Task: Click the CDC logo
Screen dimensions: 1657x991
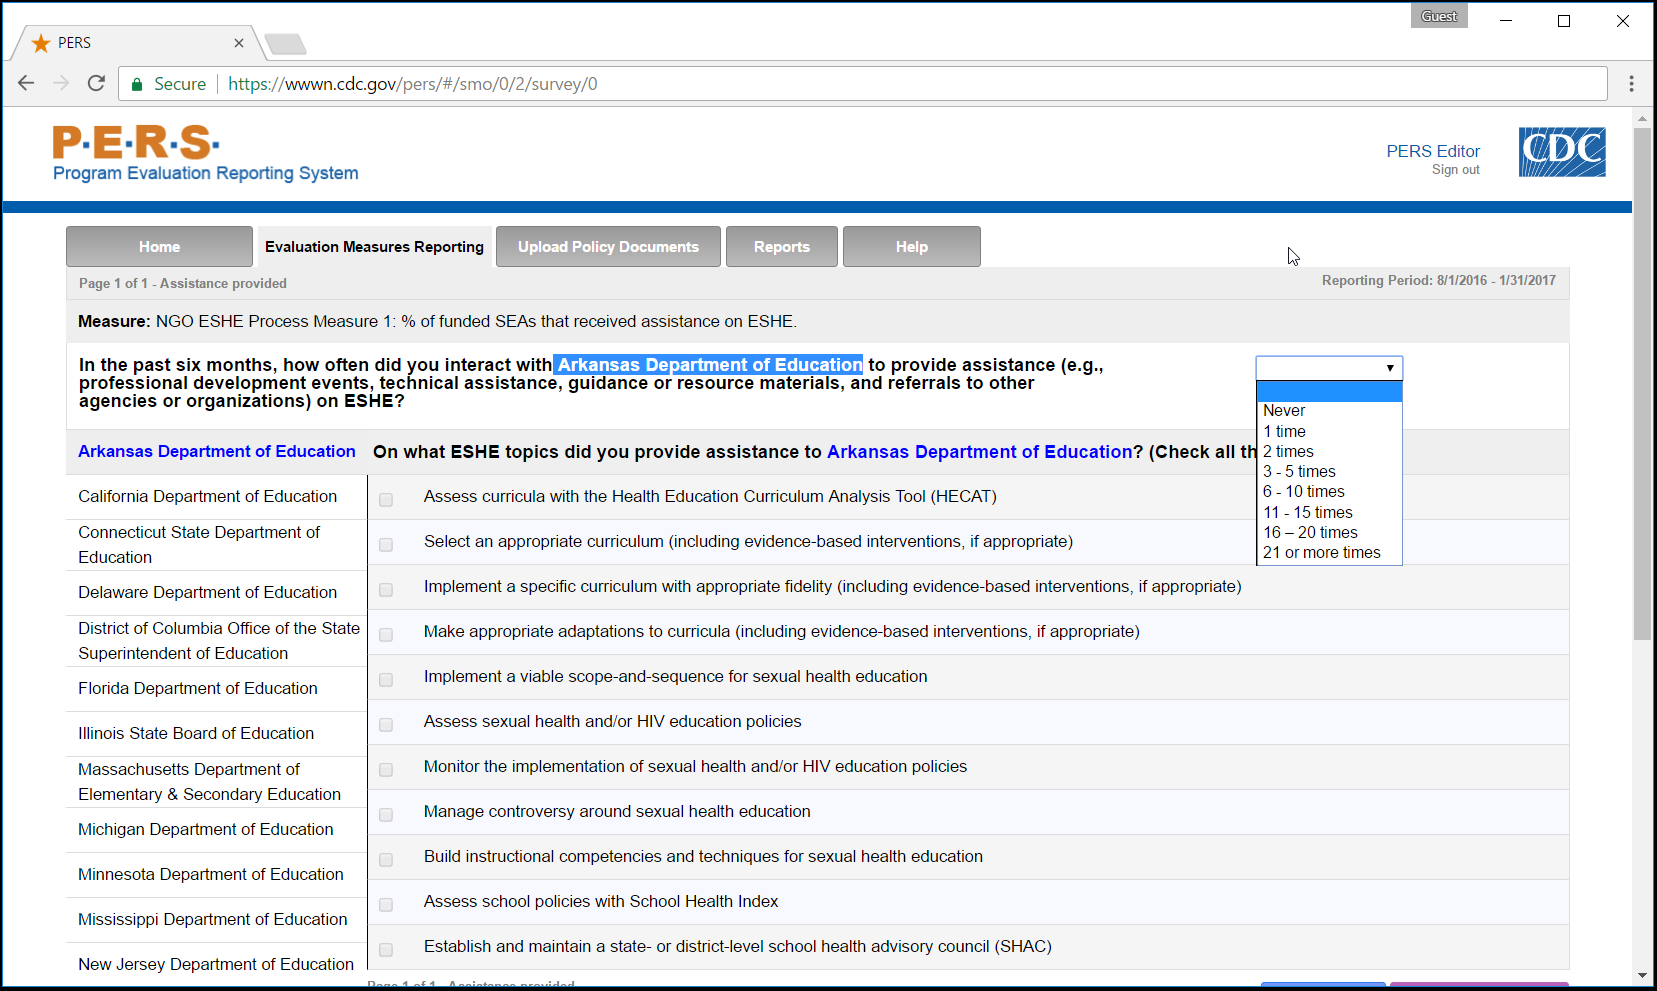Action: point(1562,152)
